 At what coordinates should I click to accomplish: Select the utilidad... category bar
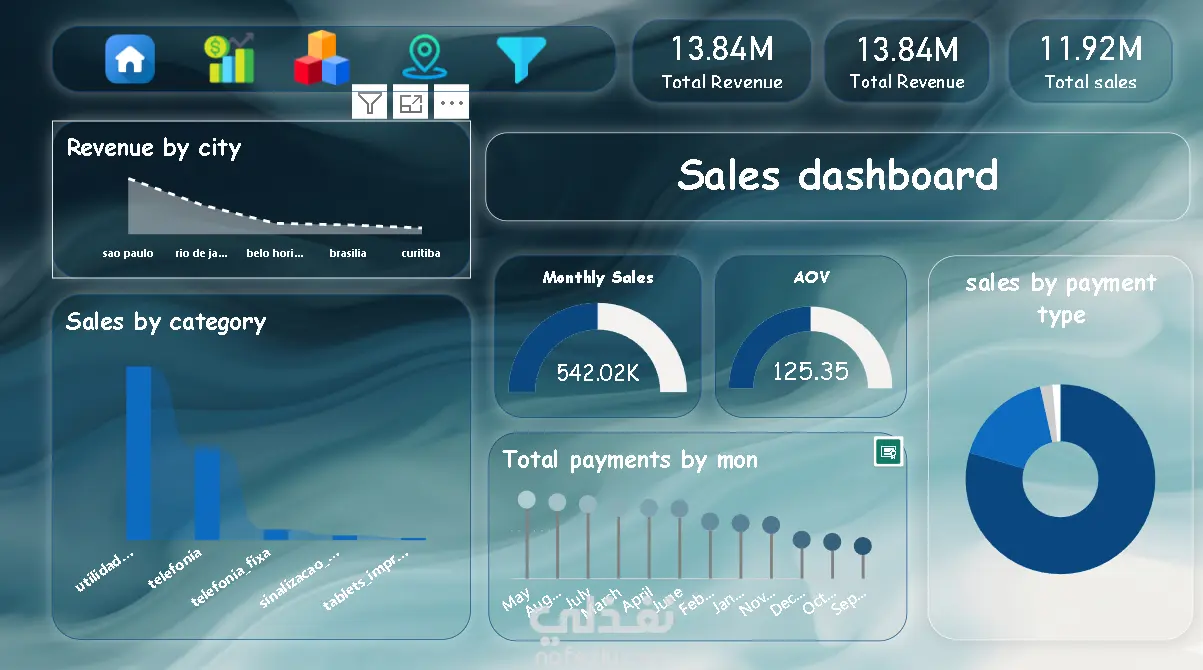pos(139,453)
